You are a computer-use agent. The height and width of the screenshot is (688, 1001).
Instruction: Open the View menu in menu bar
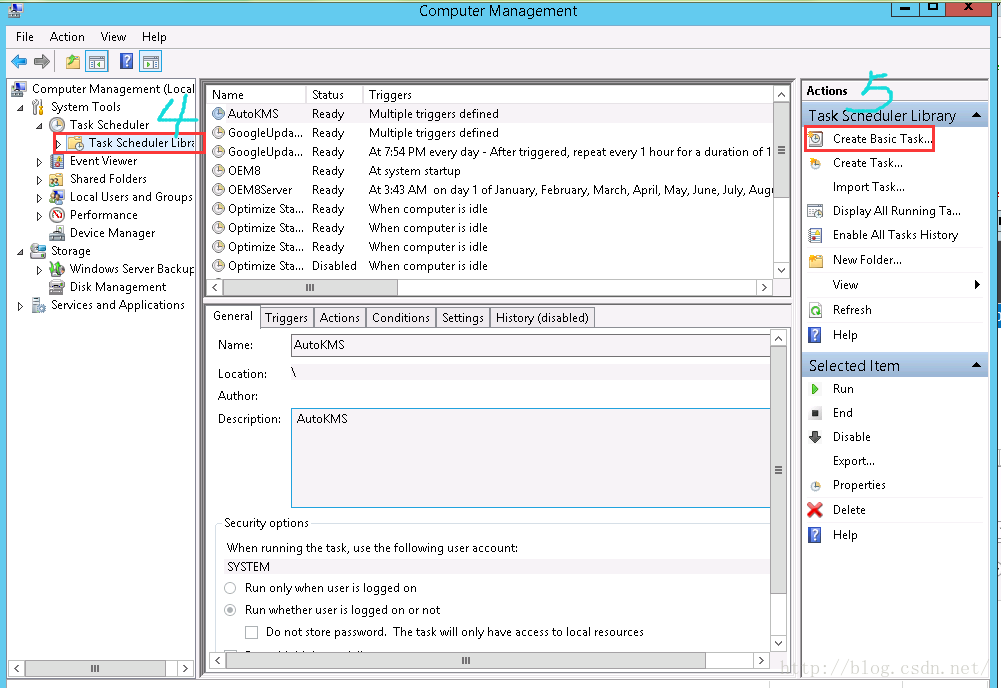[x=113, y=37]
